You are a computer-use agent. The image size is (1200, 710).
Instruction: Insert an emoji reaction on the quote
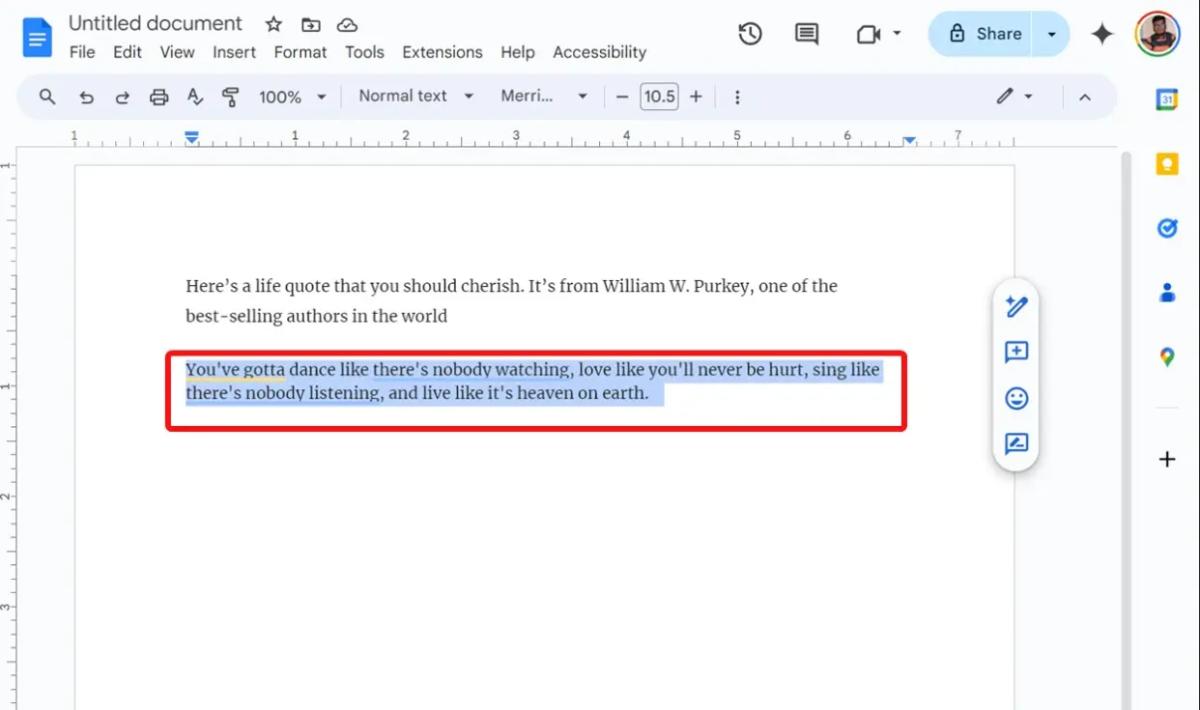point(1016,398)
